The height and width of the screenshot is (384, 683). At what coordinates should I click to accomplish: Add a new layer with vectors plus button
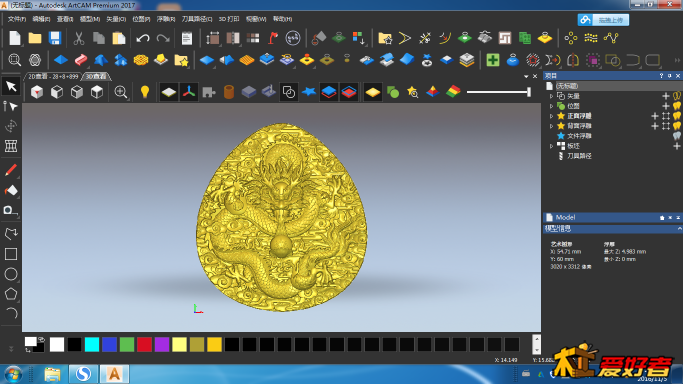pos(666,96)
